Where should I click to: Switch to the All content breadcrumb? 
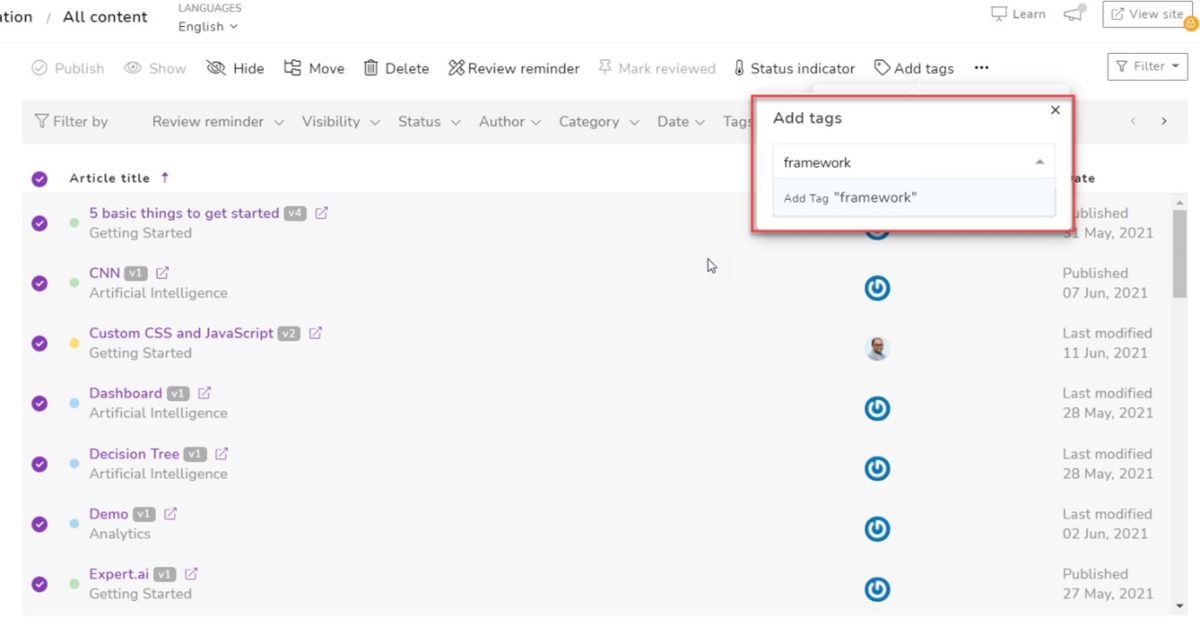pos(104,16)
